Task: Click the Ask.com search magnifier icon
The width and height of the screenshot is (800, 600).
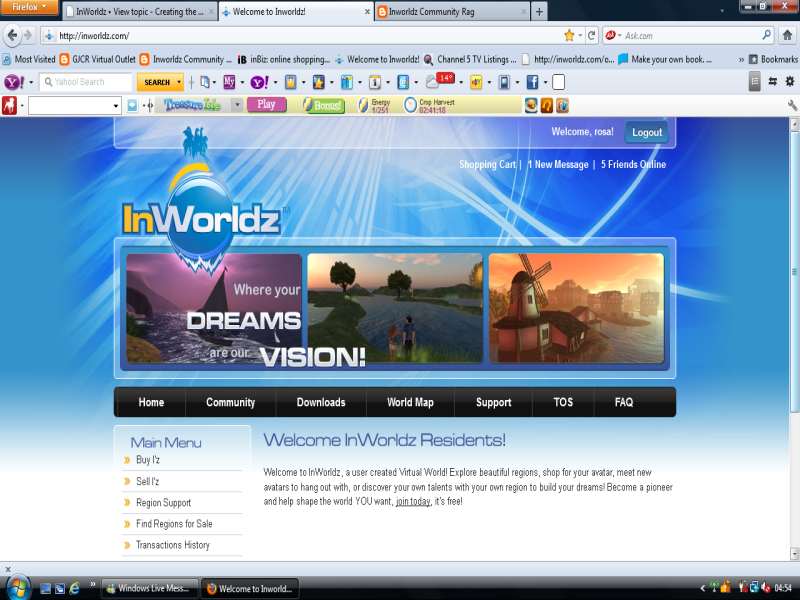Action: (766, 35)
